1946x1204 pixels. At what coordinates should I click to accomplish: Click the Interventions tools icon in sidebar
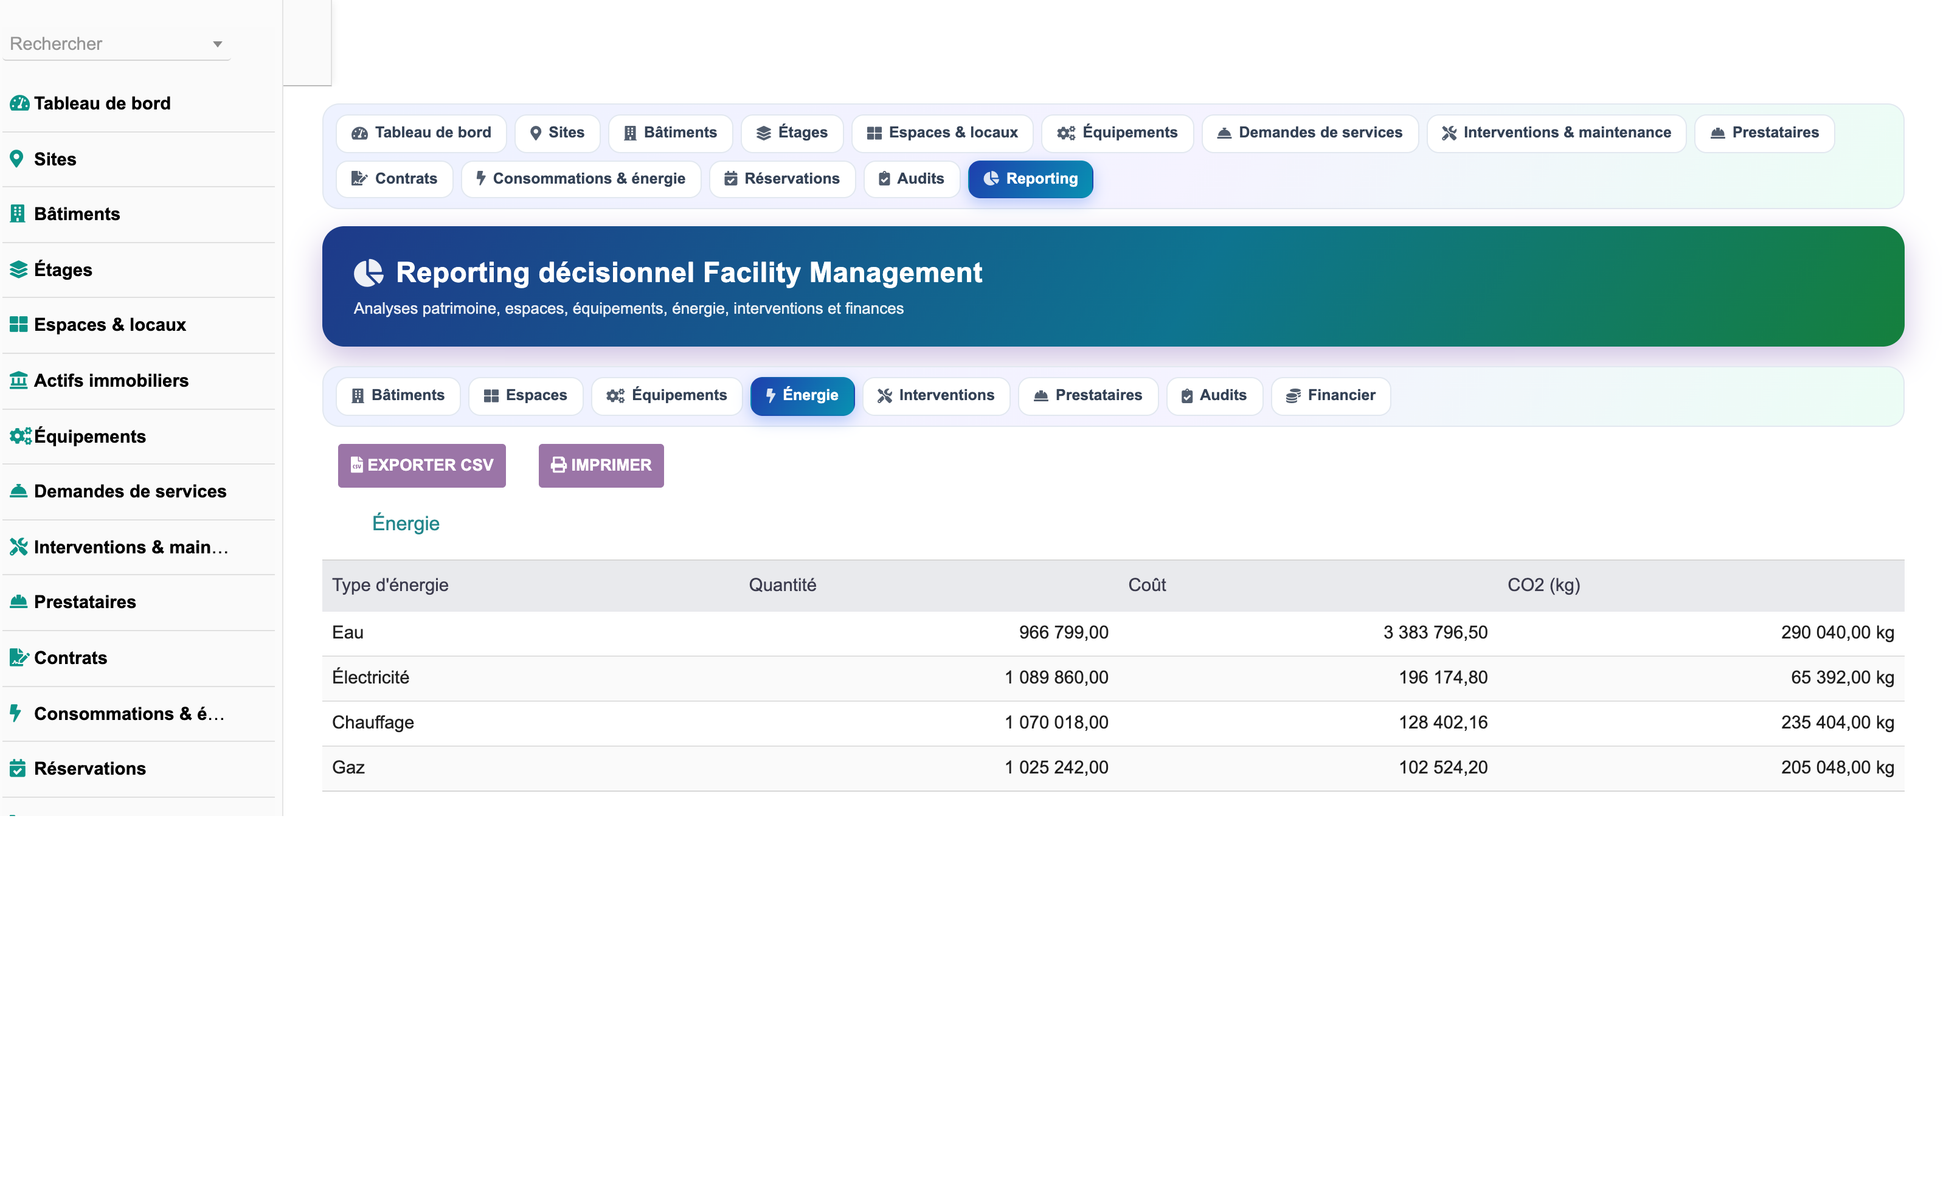18,547
